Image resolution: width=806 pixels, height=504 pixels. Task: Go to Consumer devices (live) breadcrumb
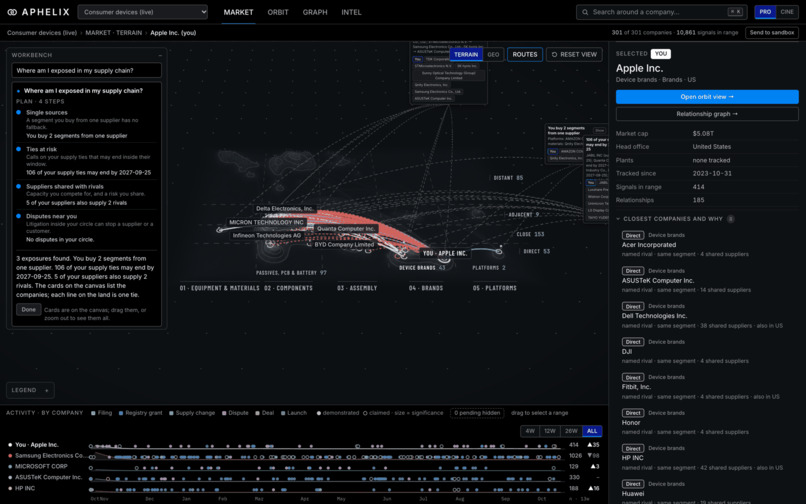point(42,33)
